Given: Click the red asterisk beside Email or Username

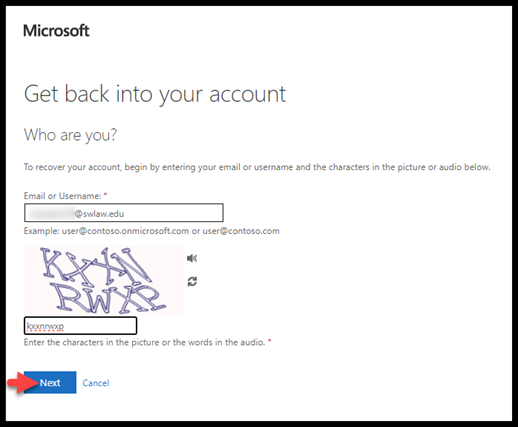Looking at the screenshot, I should 105,194.
